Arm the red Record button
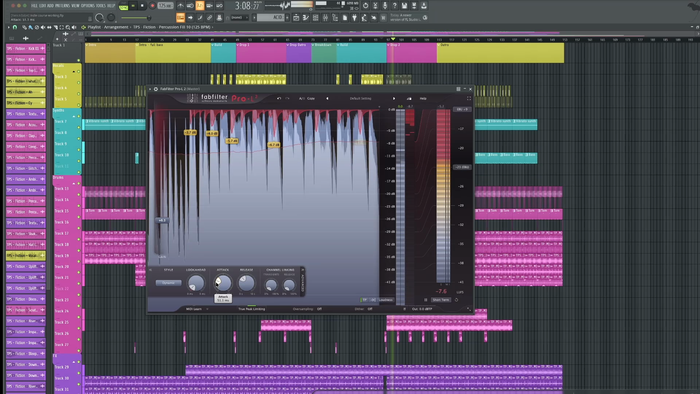 pos(152,6)
